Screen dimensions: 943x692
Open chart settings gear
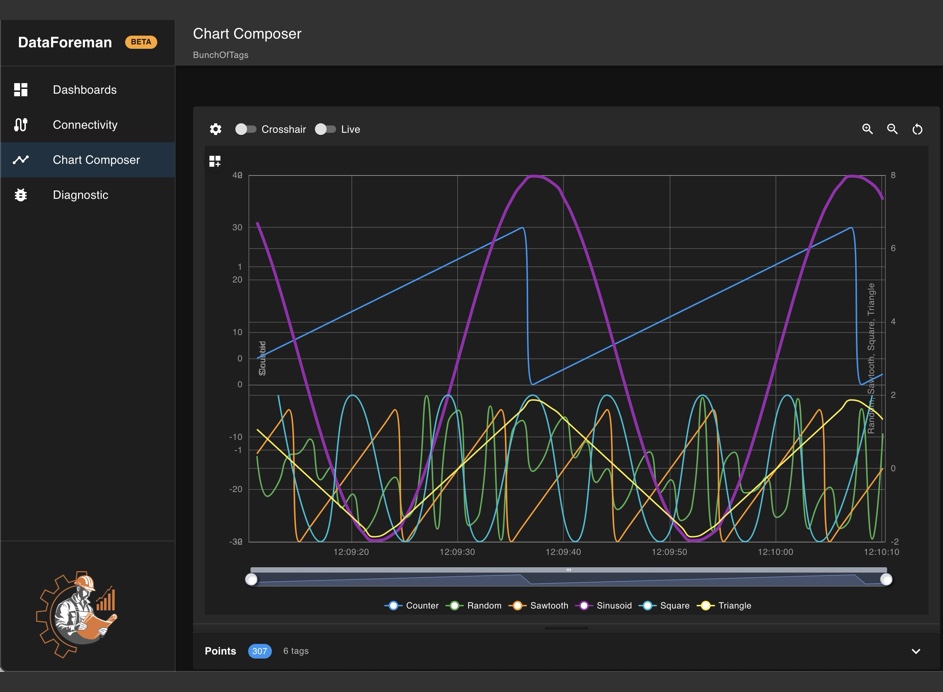click(x=215, y=129)
